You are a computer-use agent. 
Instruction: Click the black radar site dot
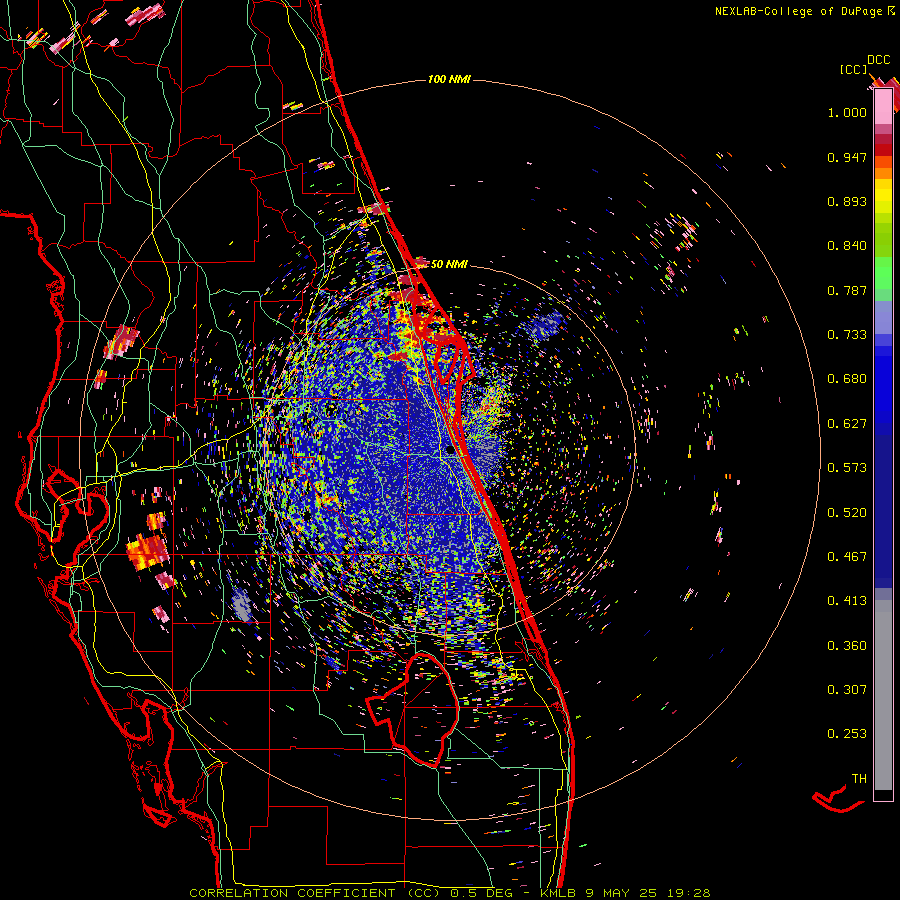(451, 450)
